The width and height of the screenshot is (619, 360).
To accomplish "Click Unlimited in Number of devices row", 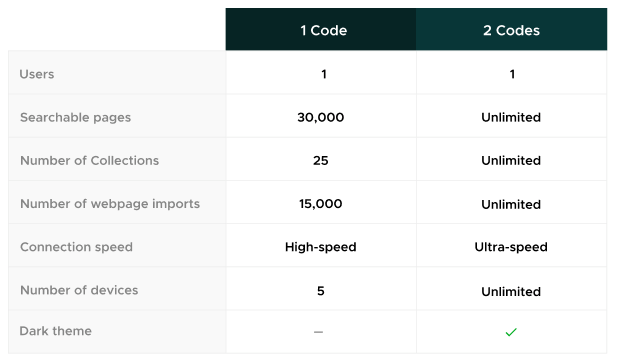I will 511,292.
